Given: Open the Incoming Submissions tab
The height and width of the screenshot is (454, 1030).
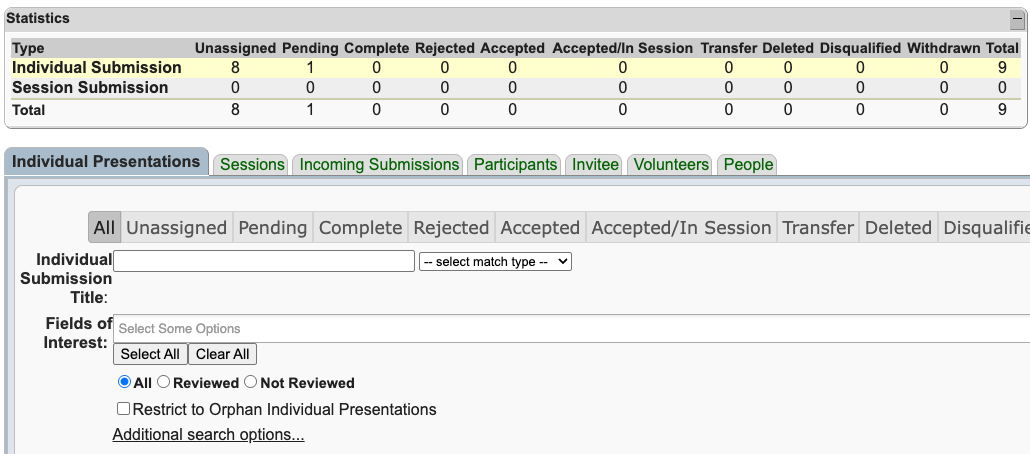Looking at the screenshot, I should click(379, 164).
